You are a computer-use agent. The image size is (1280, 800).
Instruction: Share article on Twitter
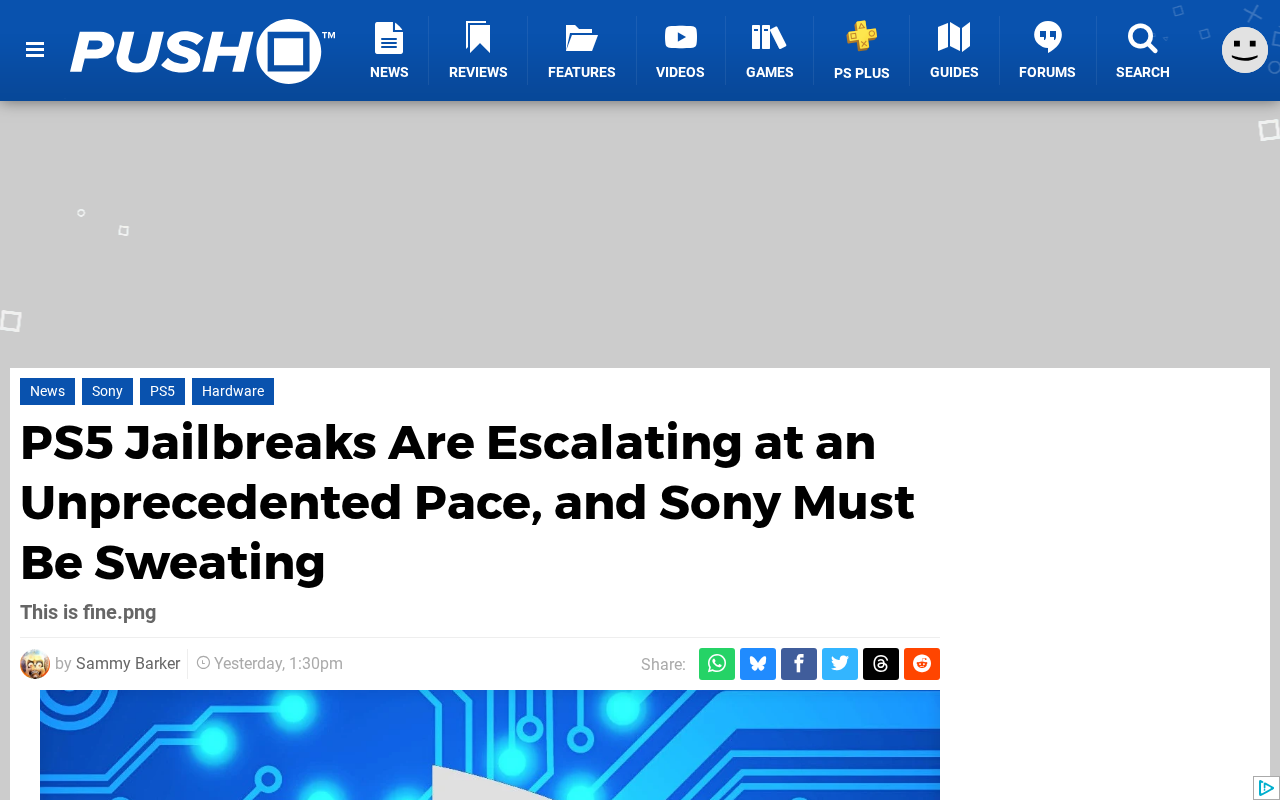tap(840, 664)
